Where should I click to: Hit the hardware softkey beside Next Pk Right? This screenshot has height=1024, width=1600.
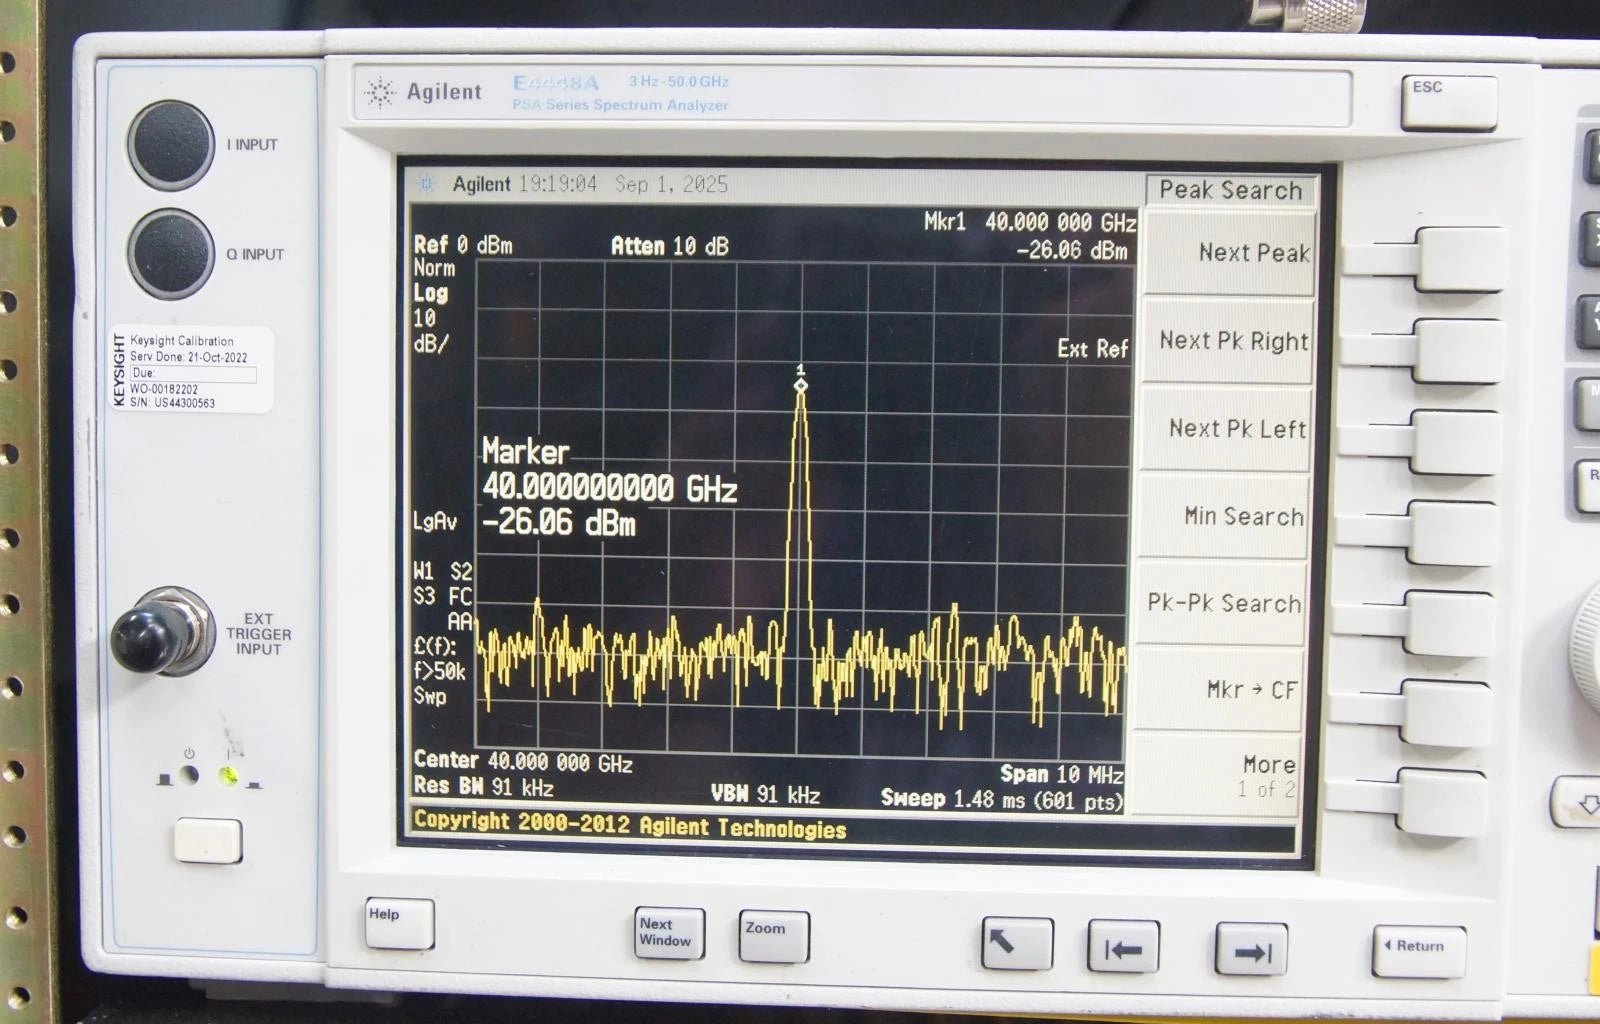pos(1459,350)
